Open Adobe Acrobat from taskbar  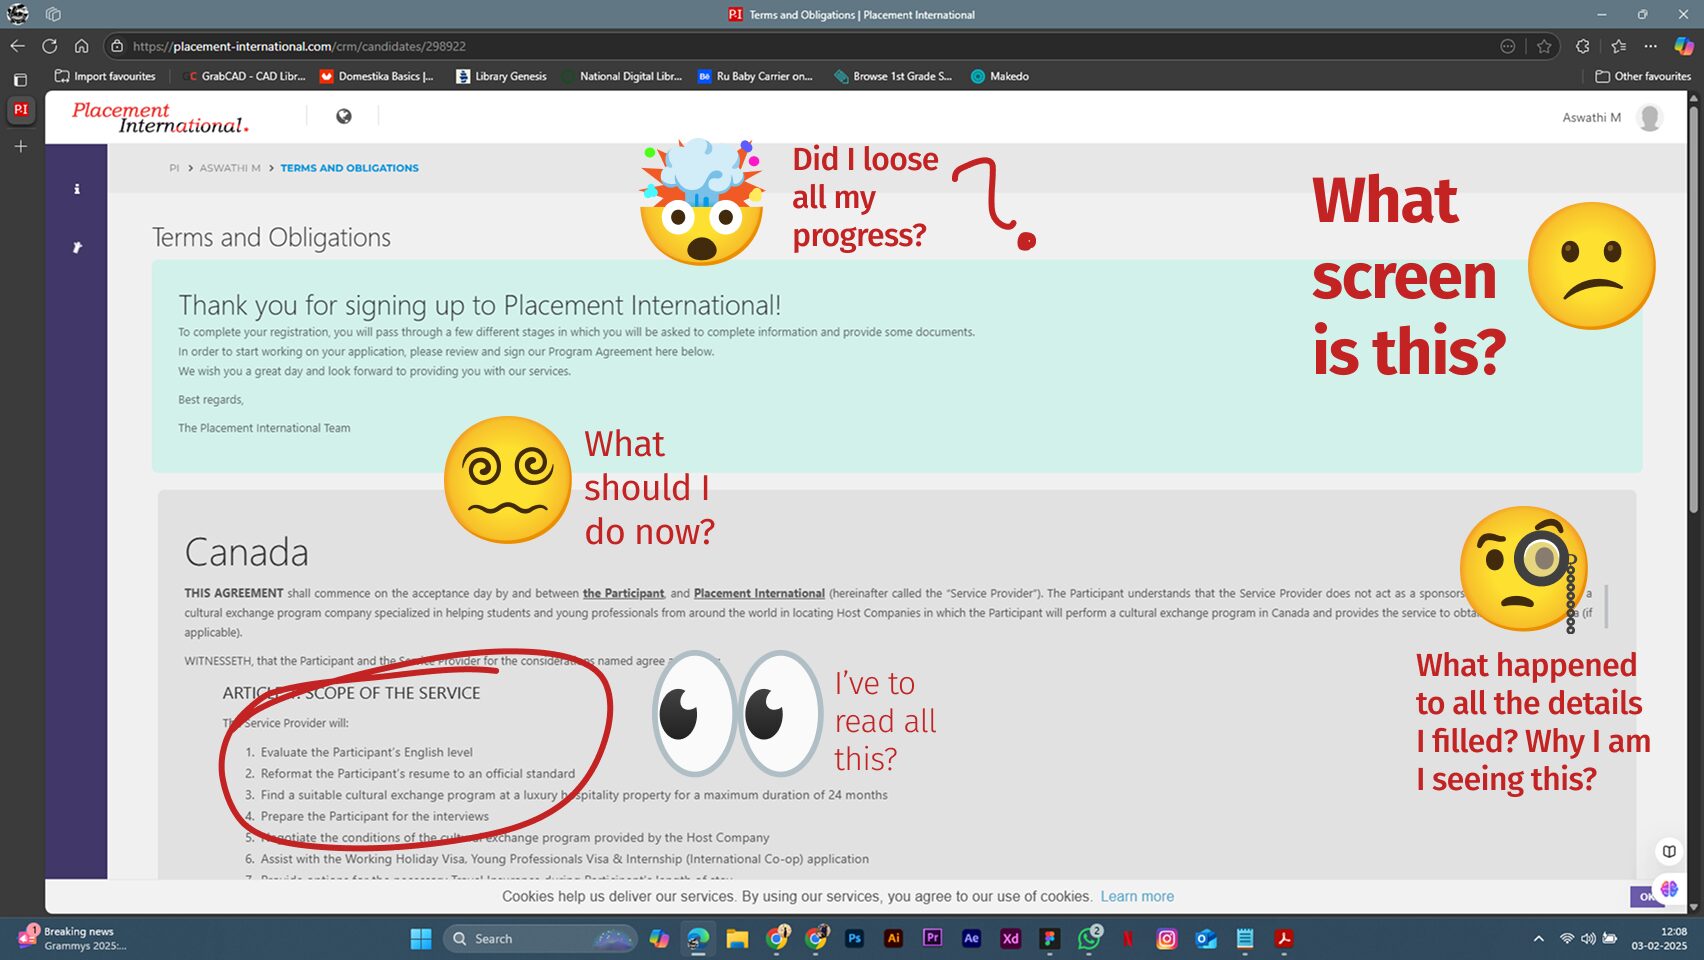1284,938
